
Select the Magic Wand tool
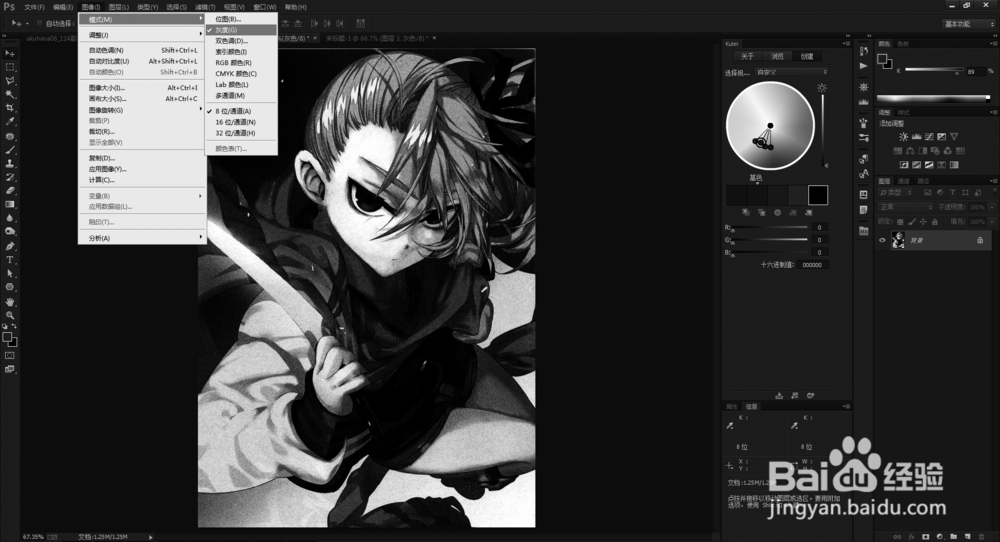click(10, 94)
